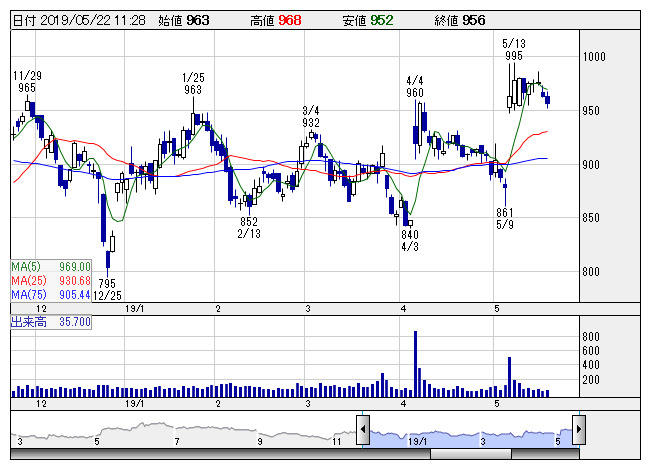The width and height of the screenshot is (652, 469).
Task: Click the 始値 963 header value
Action: pos(184,20)
